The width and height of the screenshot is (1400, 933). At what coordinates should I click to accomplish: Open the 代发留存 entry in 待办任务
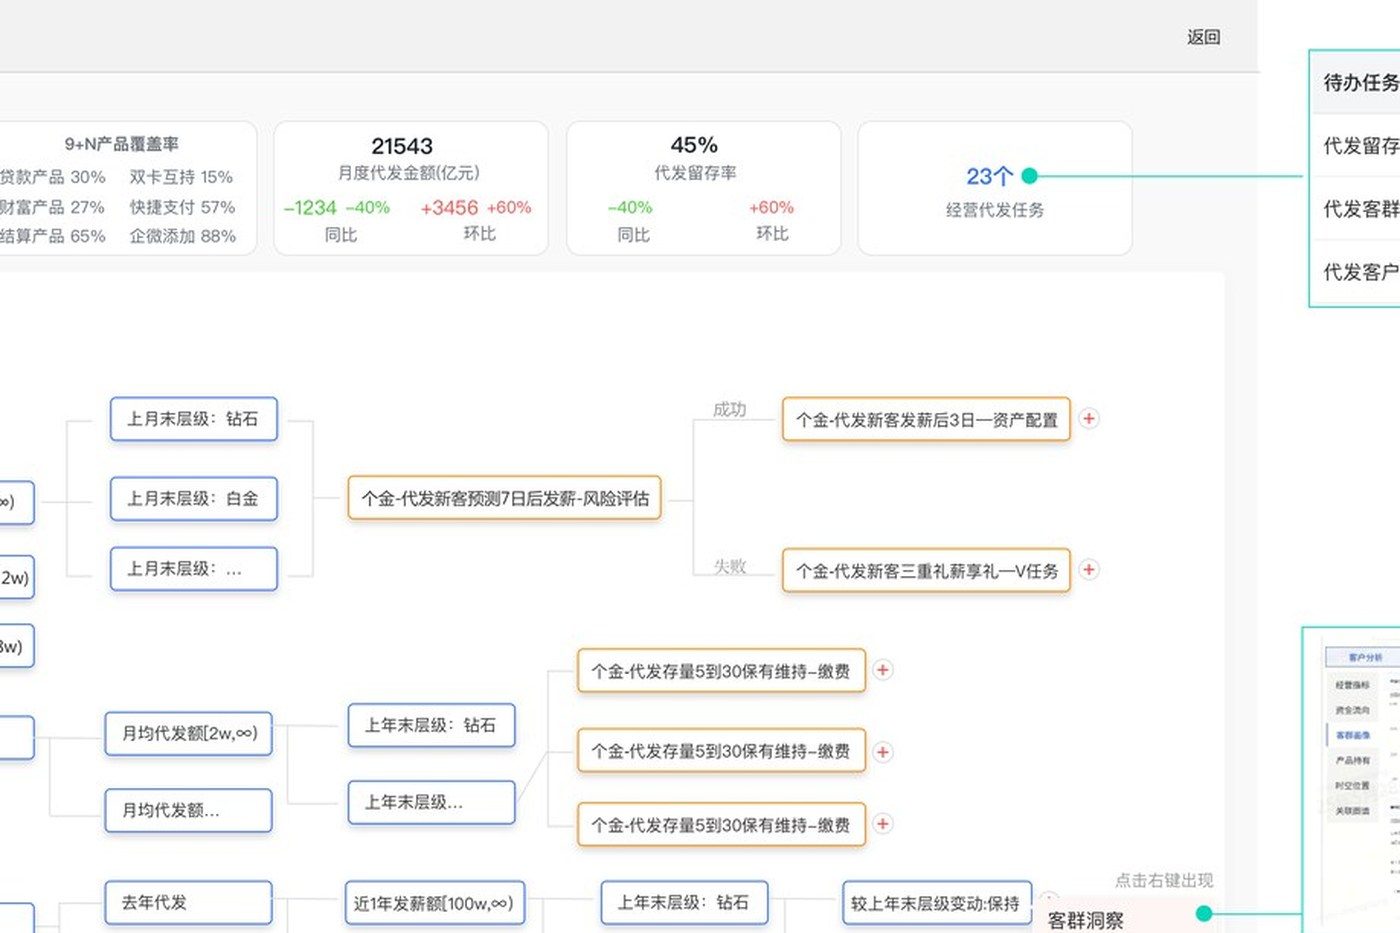pos(1360,146)
